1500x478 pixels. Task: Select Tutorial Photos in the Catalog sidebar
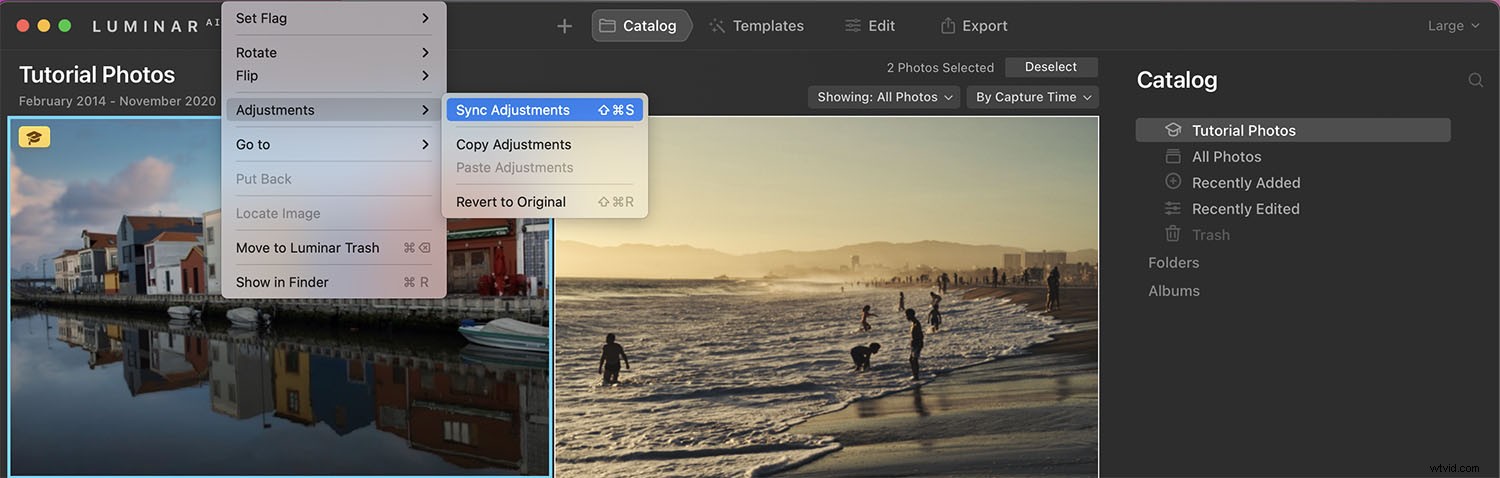pyautogui.click(x=1293, y=130)
